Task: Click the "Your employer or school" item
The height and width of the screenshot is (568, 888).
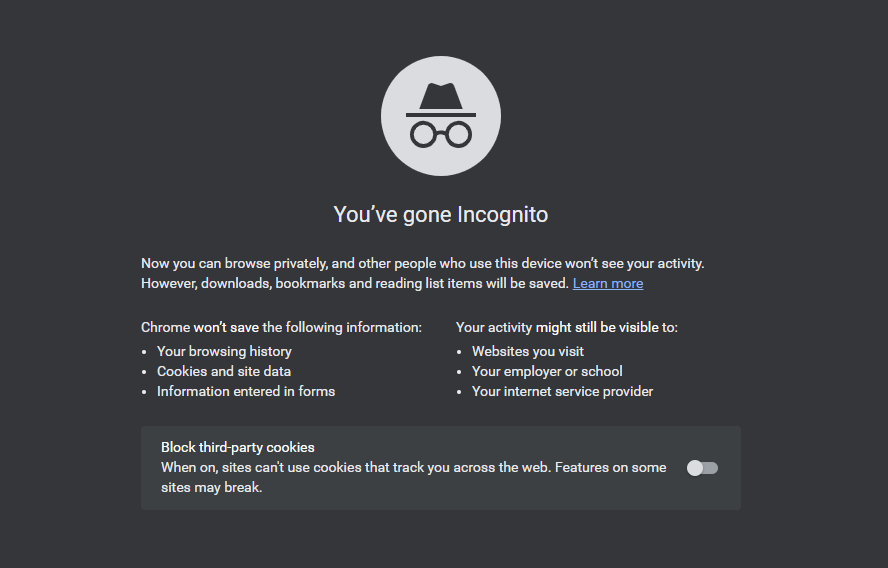Action: click(547, 372)
